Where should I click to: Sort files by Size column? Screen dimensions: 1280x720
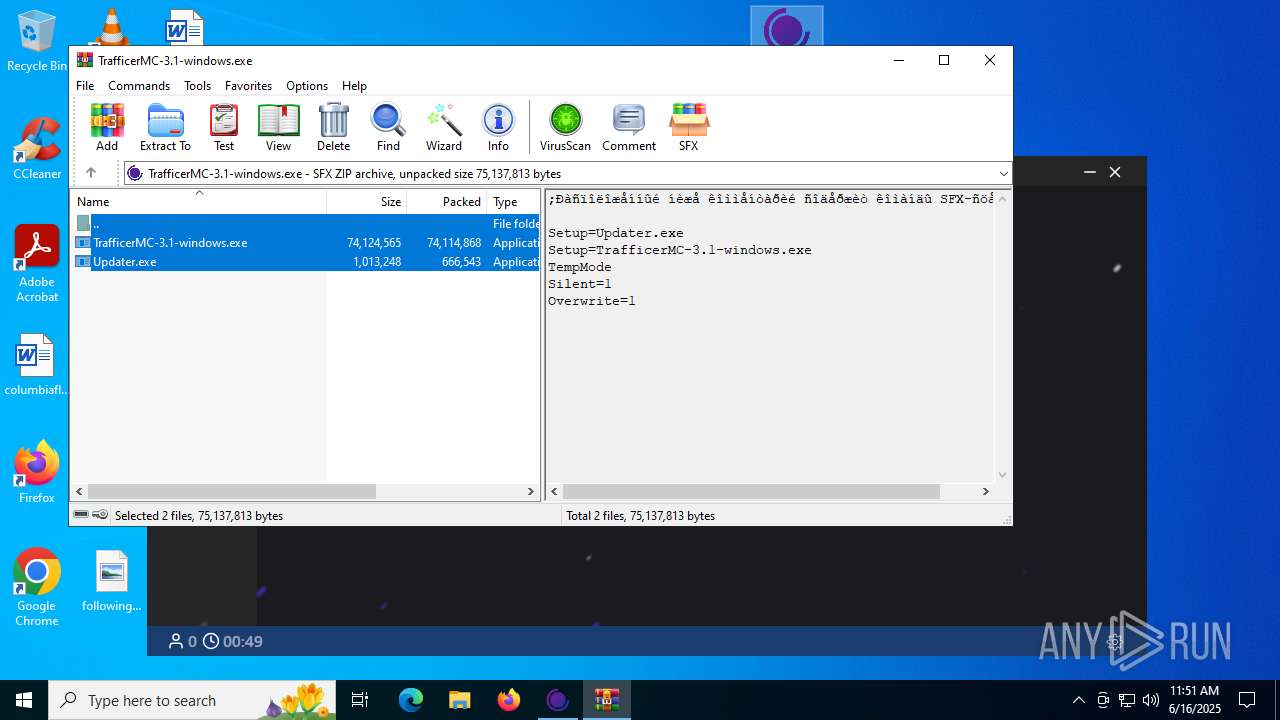tap(366, 202)
